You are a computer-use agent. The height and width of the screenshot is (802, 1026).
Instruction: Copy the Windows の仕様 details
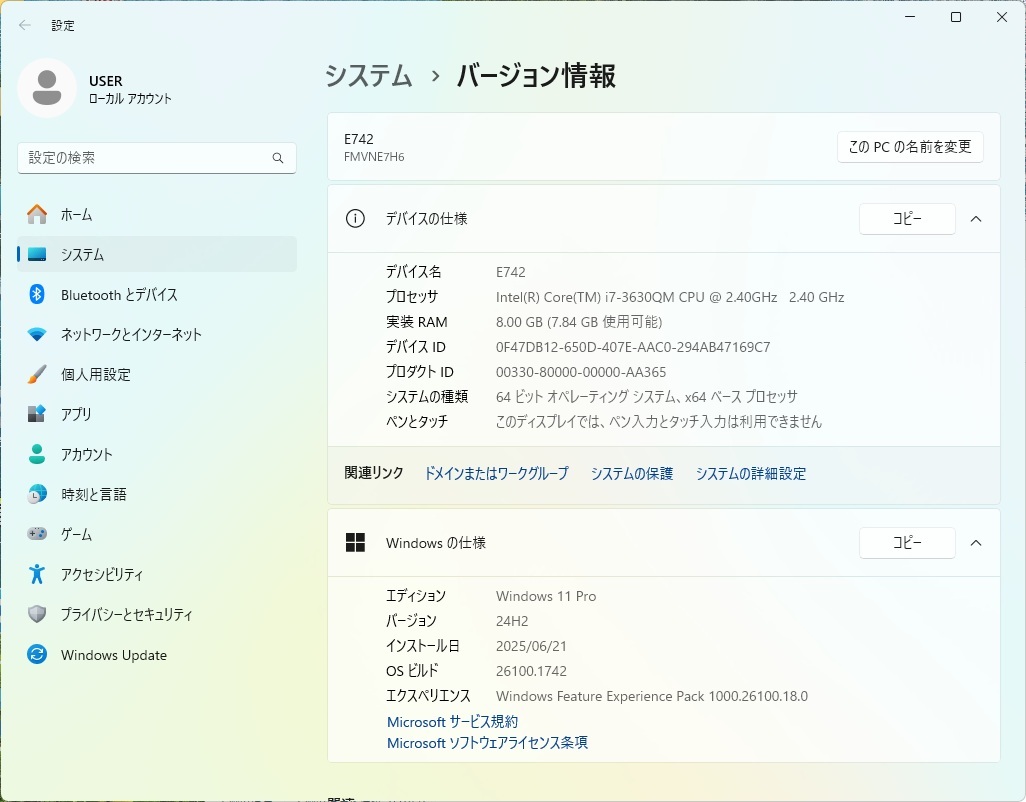tap(907, 542)
